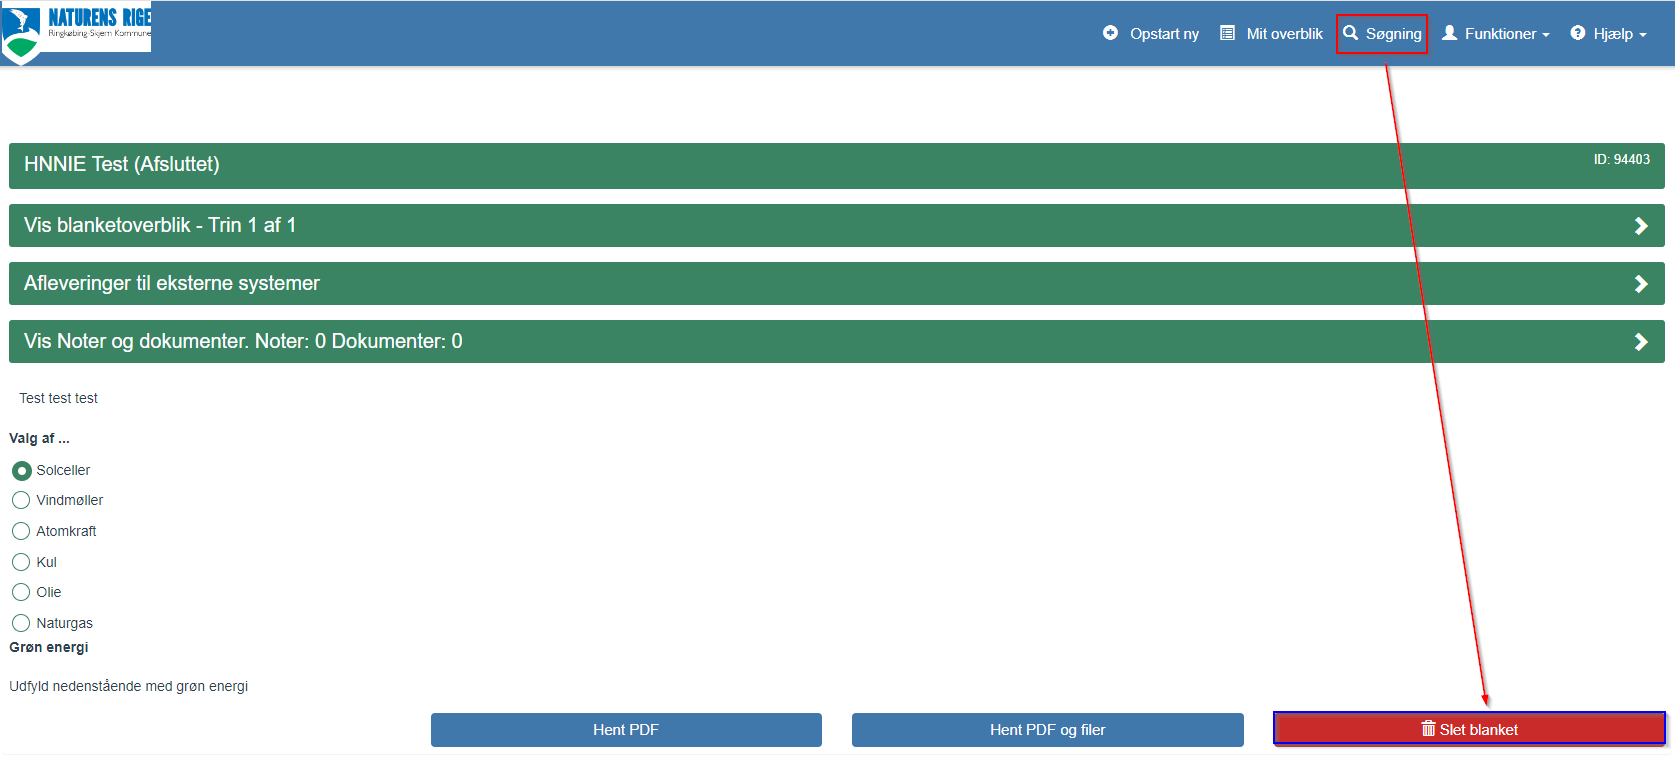This screenshot has width=1675, height=759.
Task: Go to Mit overblik
Action: [x=1272, y=34]
